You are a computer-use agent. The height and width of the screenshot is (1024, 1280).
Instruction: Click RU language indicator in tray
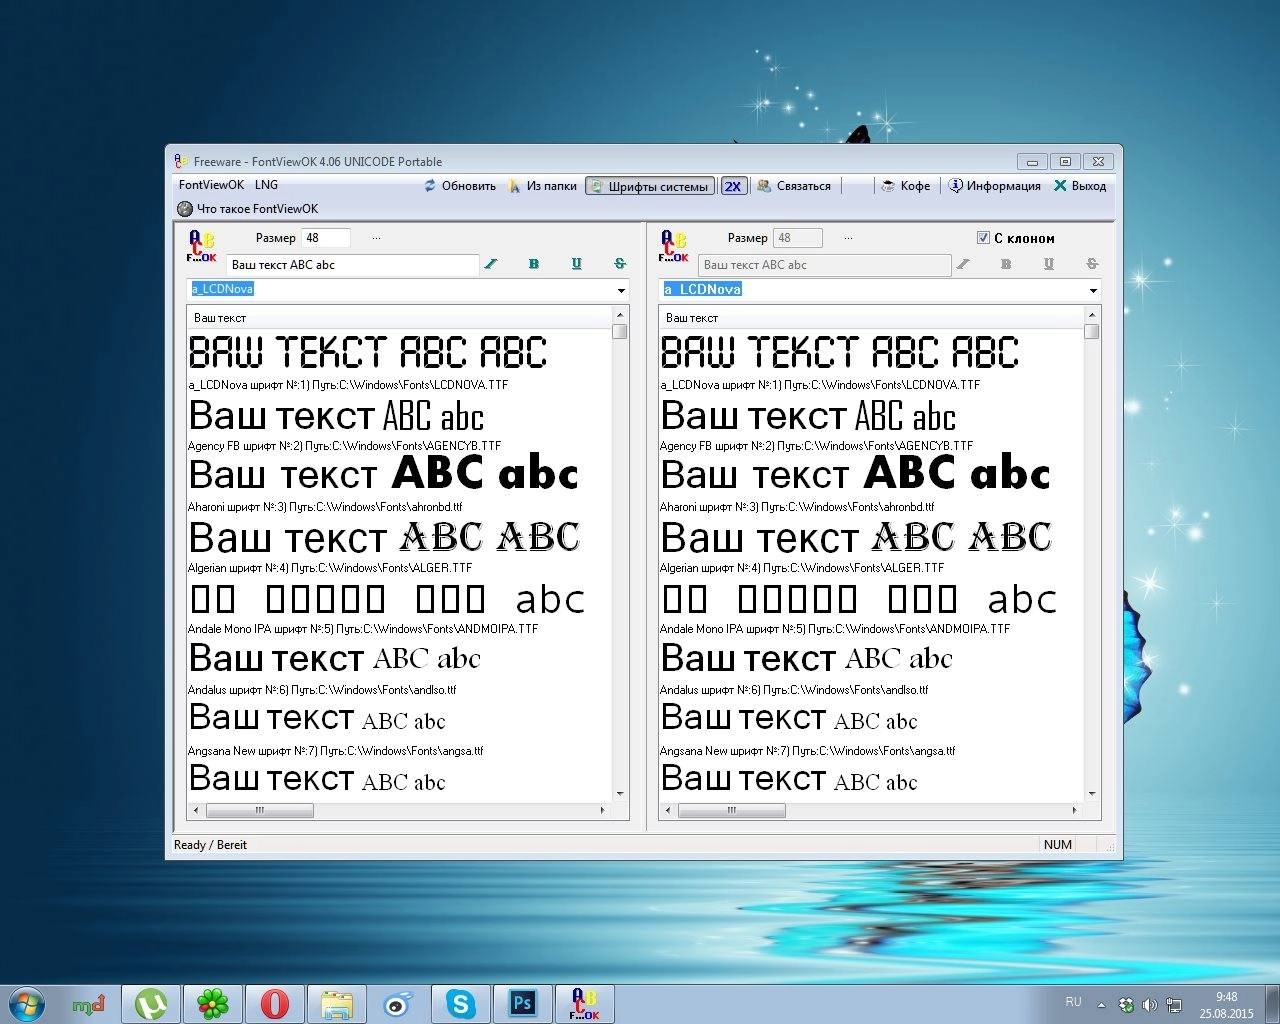[x=1073, y=1001]
